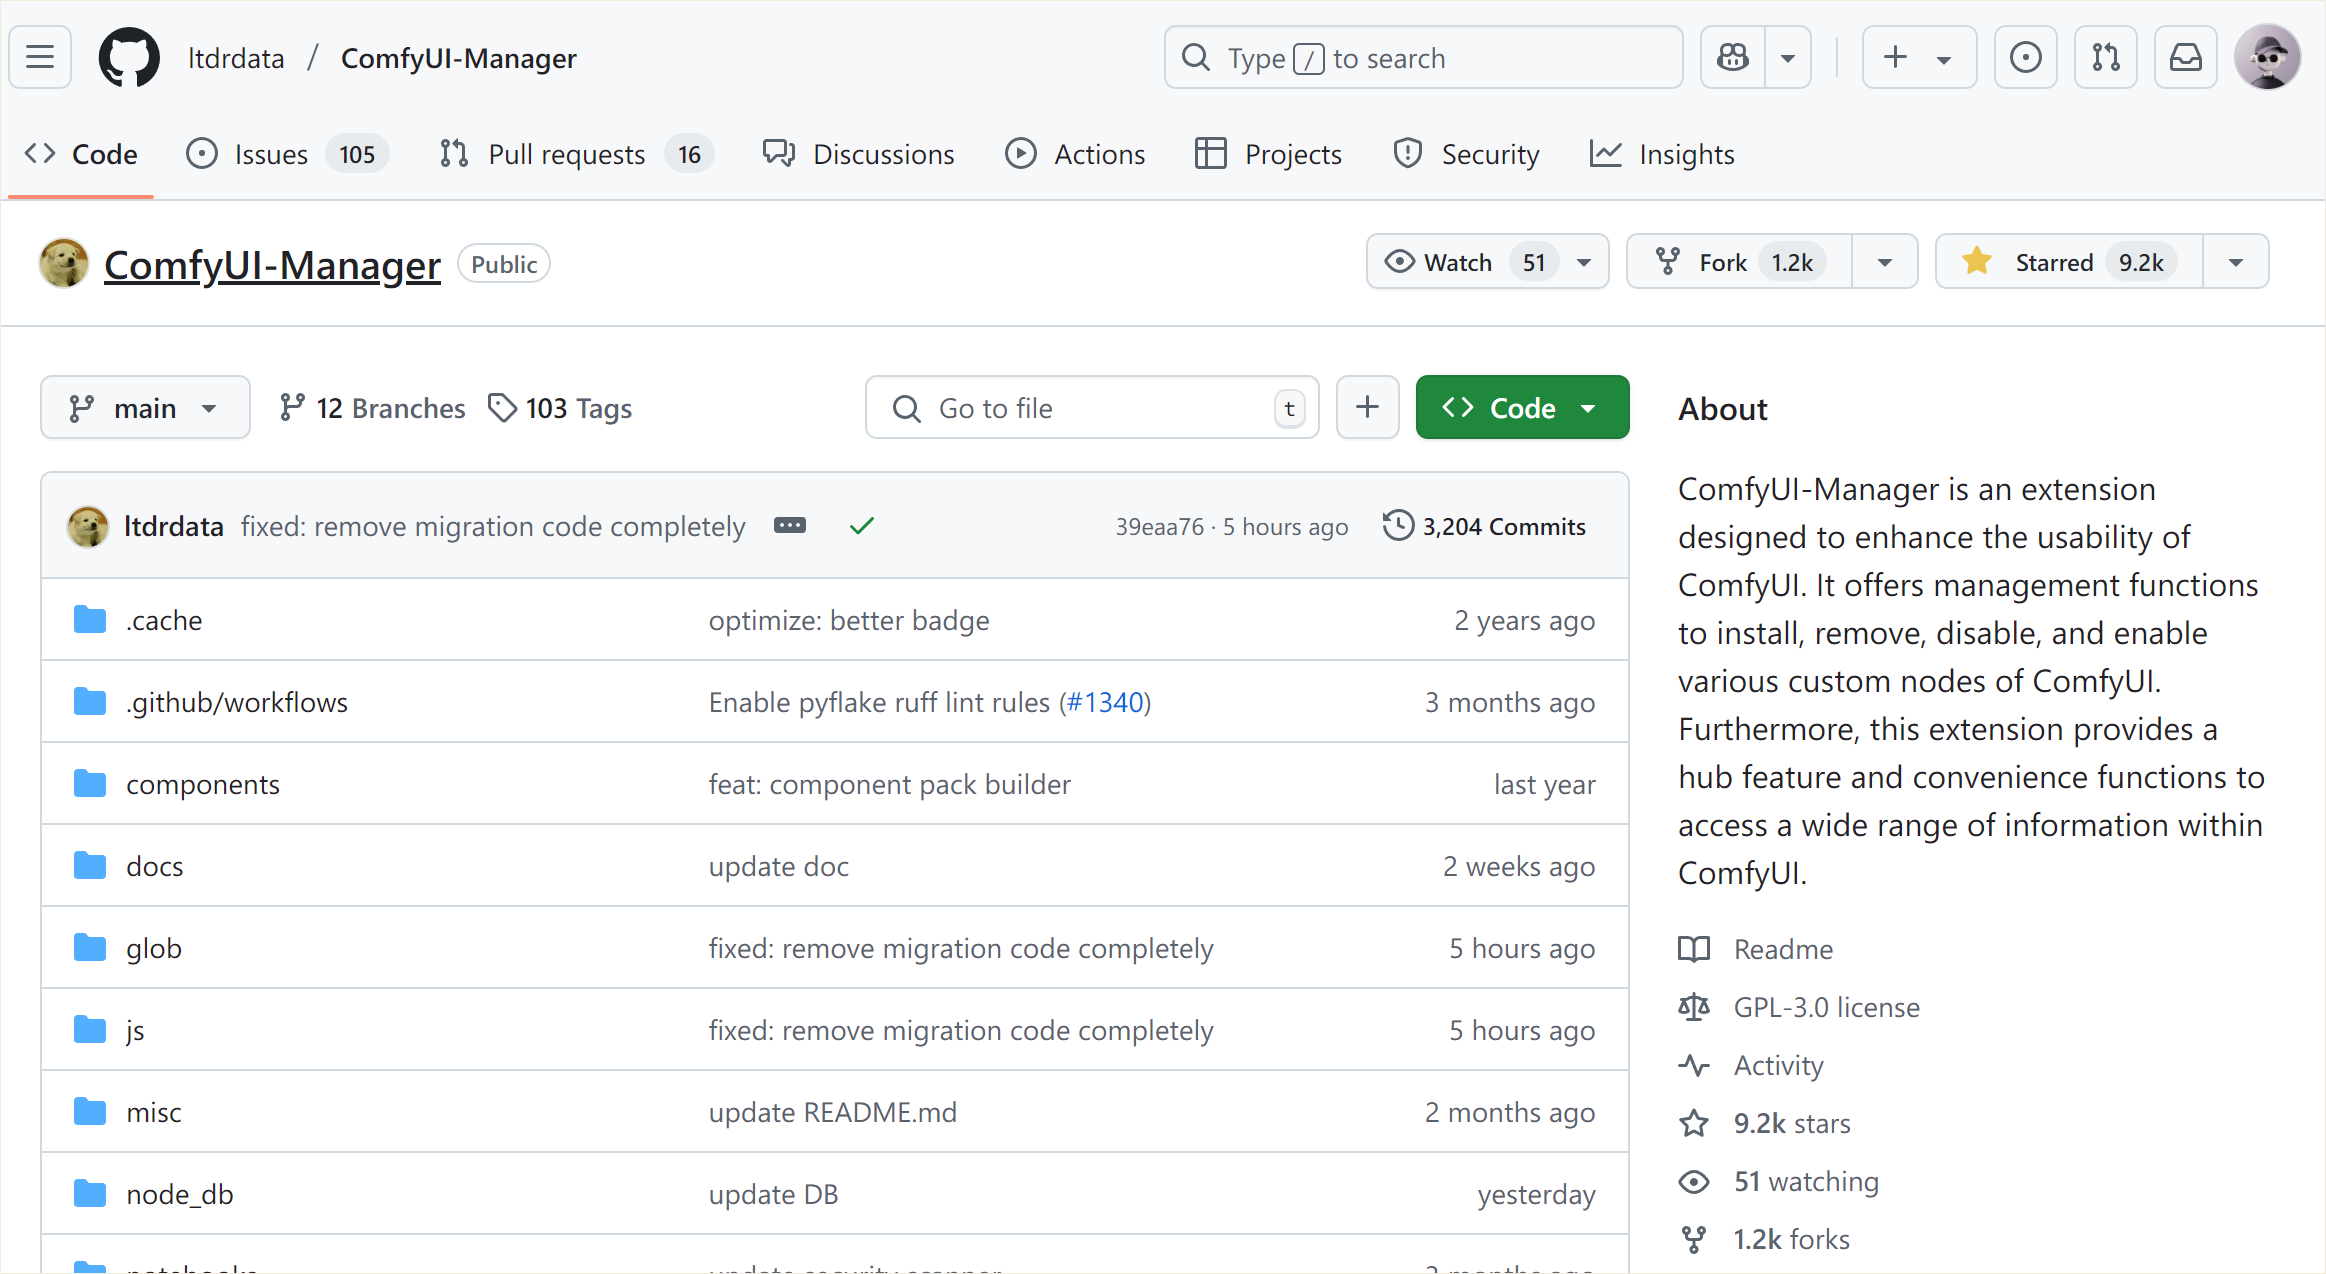Open 'feat: component pack builder' commit message
This screenshot has width=2326, height=1274.
point(890,784)
